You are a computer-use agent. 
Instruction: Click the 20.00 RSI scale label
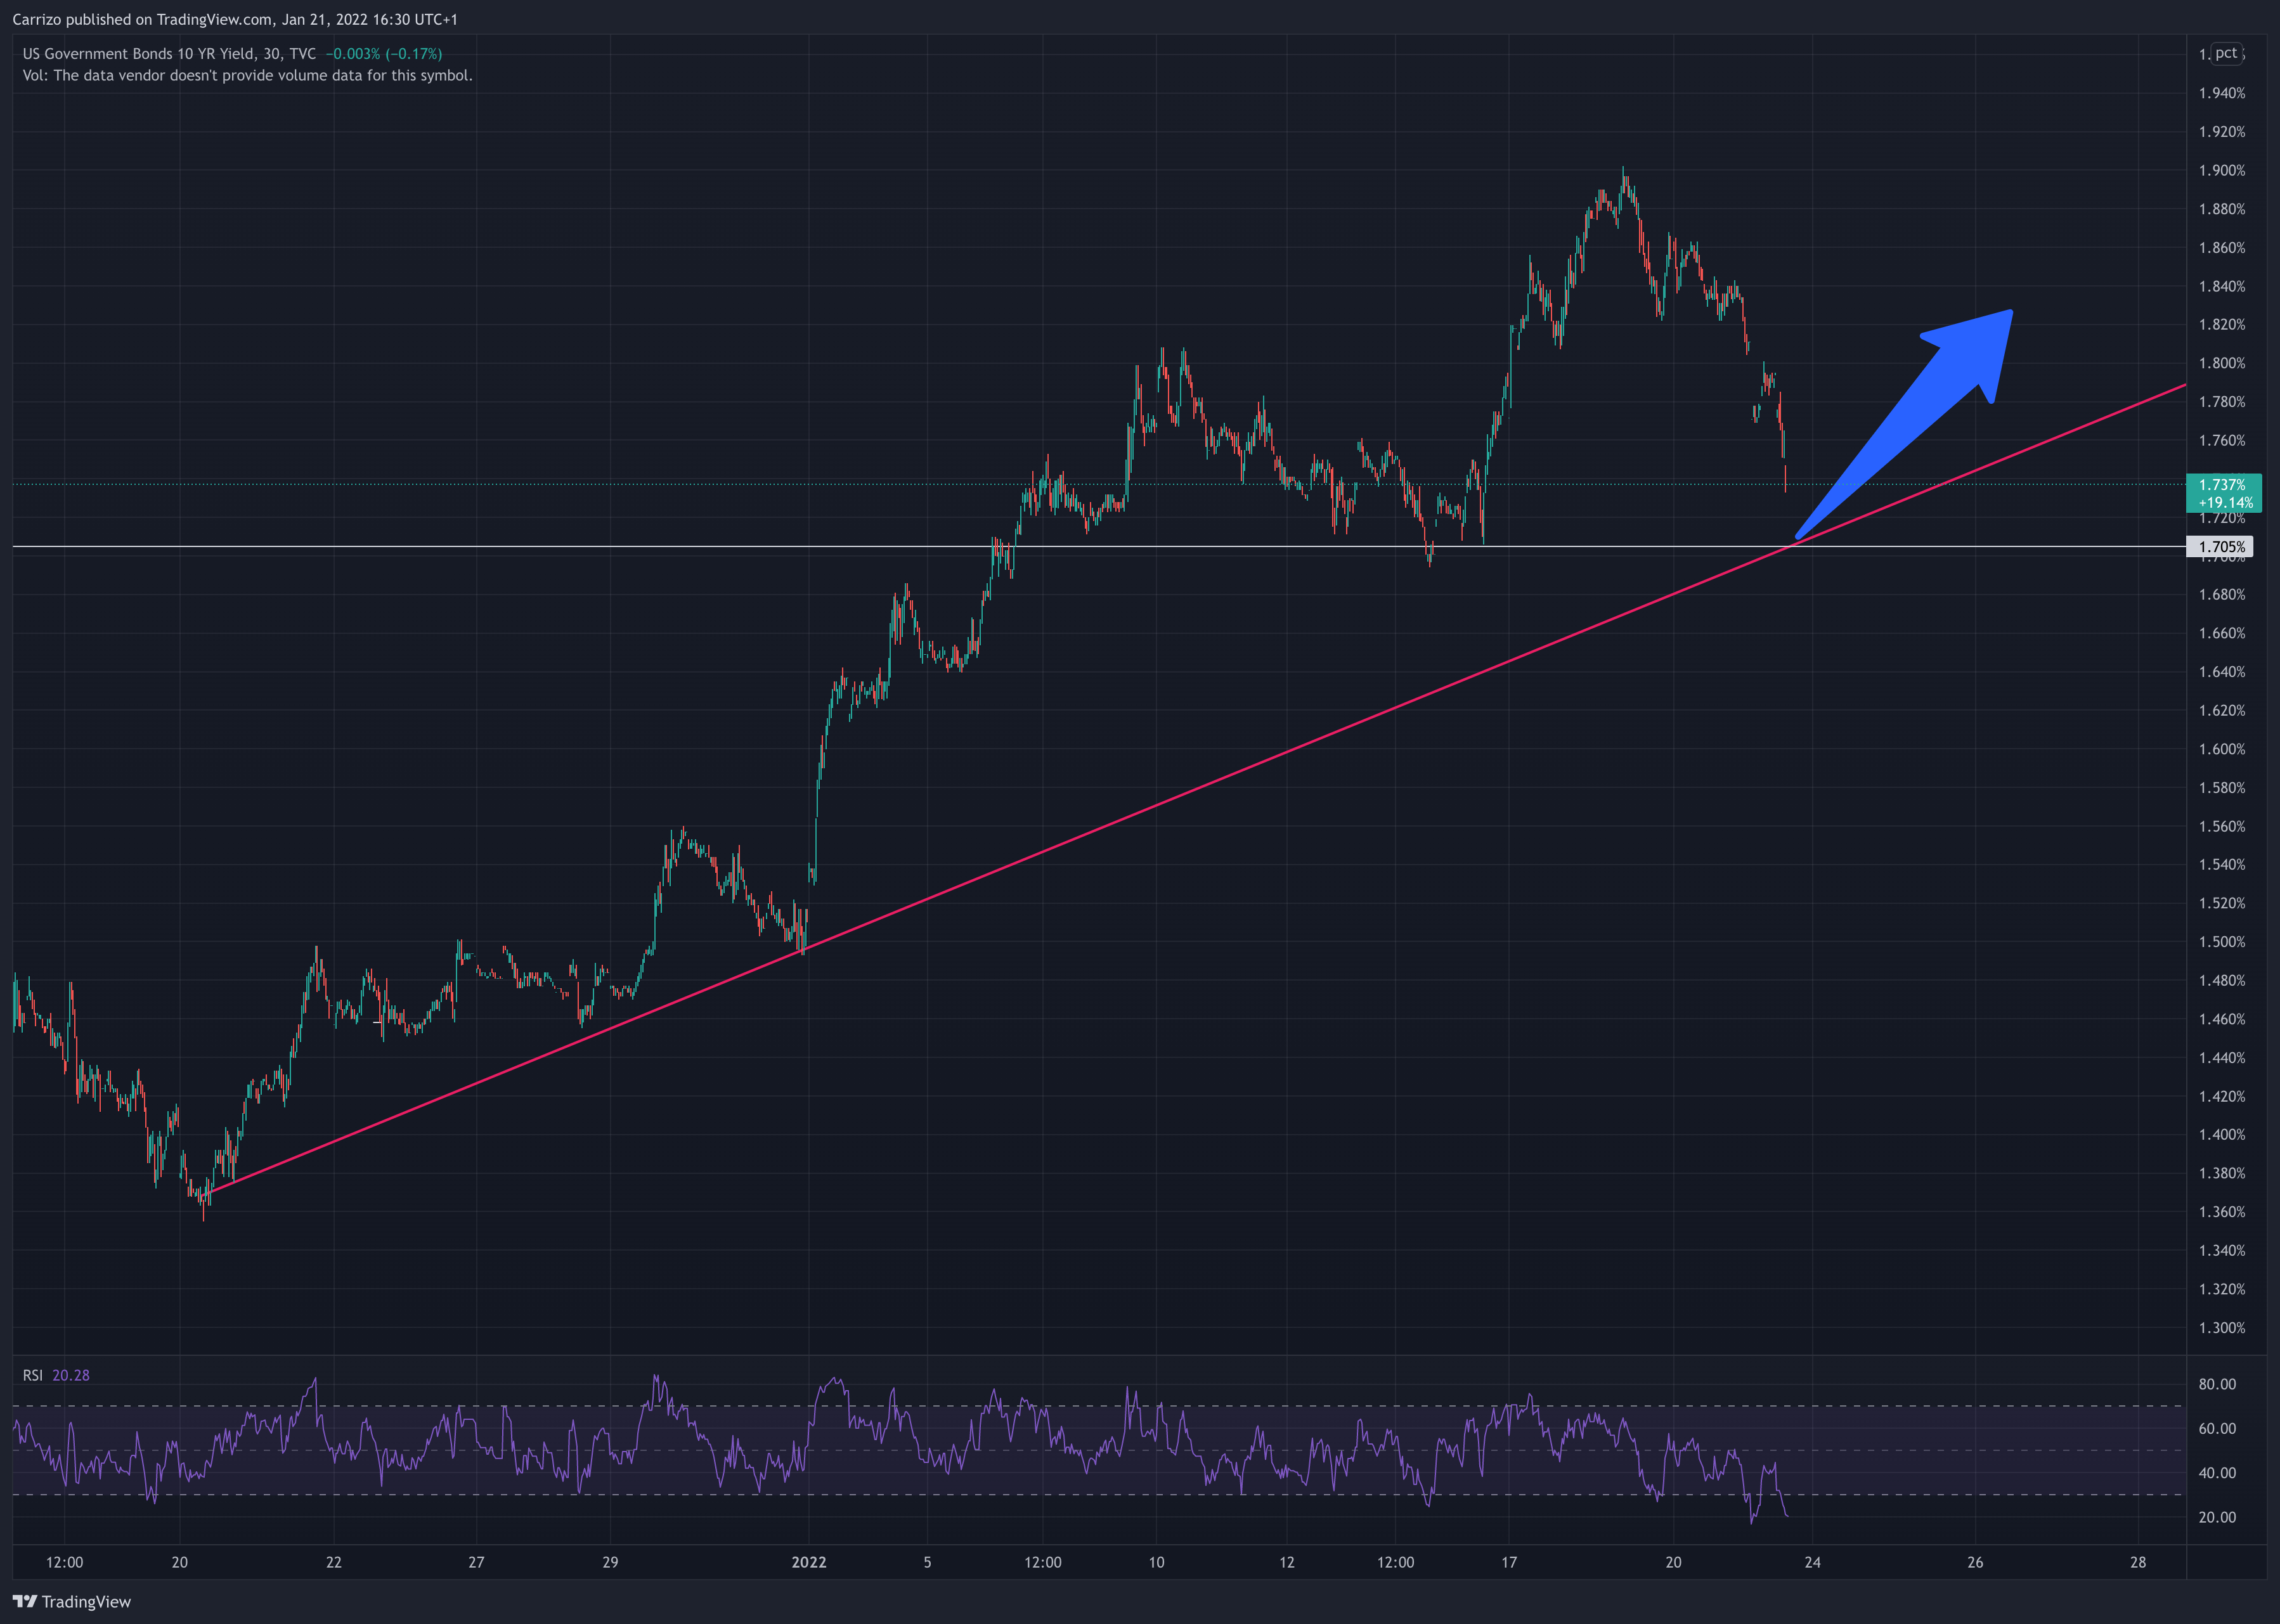point(2217,1517)
